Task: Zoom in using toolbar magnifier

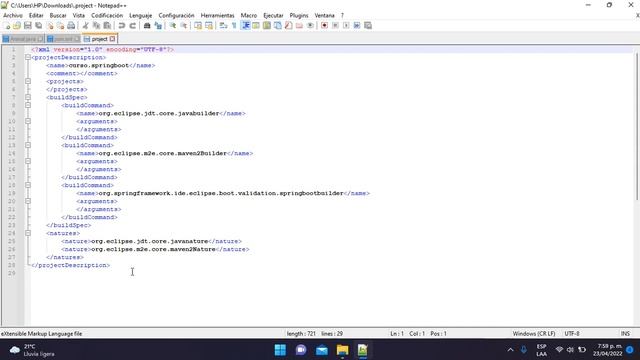Action: [x=173, y=26]
